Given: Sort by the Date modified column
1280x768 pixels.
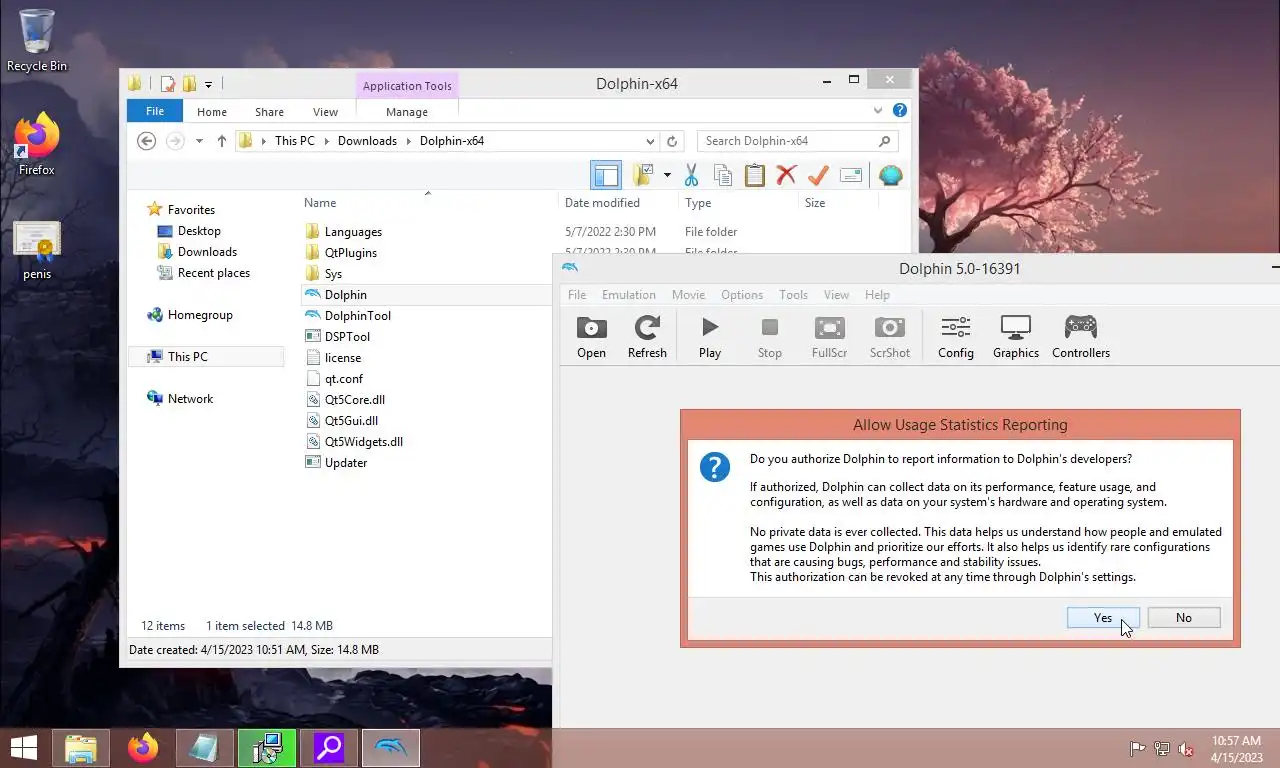Looking at the screenshot, I should (x=602, y=203).
